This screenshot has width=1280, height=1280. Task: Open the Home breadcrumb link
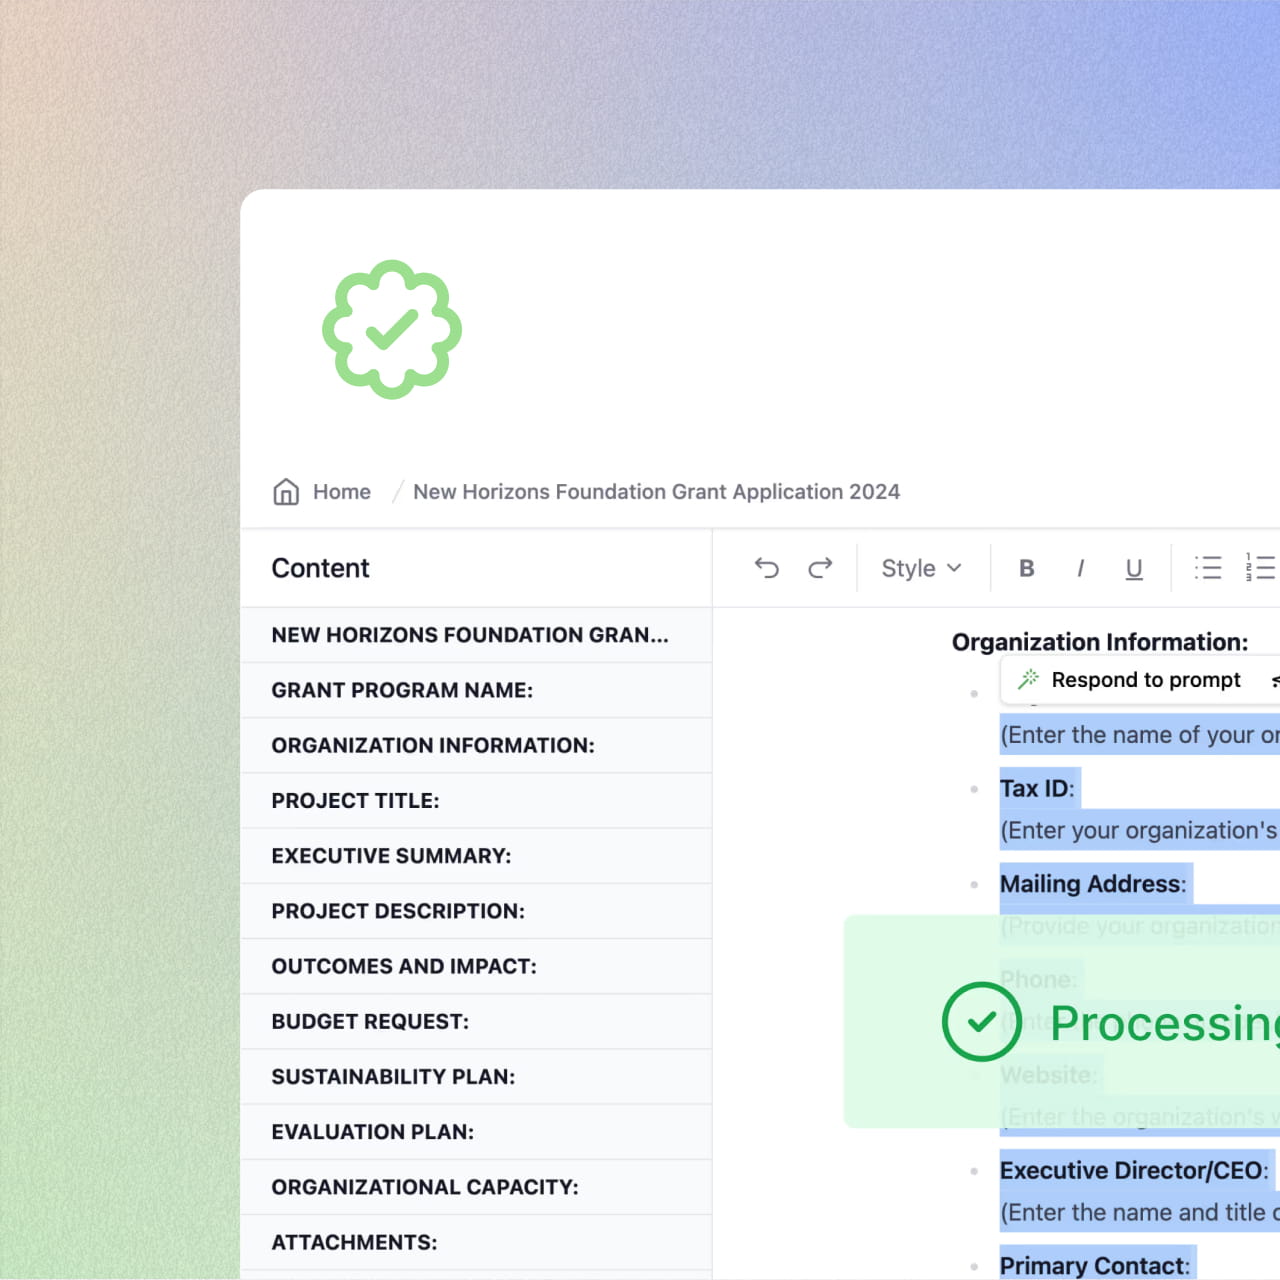[x=341, y=491]
